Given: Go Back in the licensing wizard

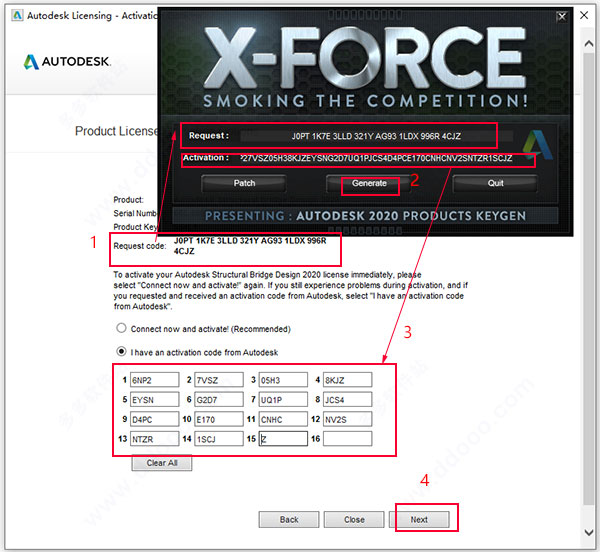Looking at the screenshot, I should (x=289, y=519).
